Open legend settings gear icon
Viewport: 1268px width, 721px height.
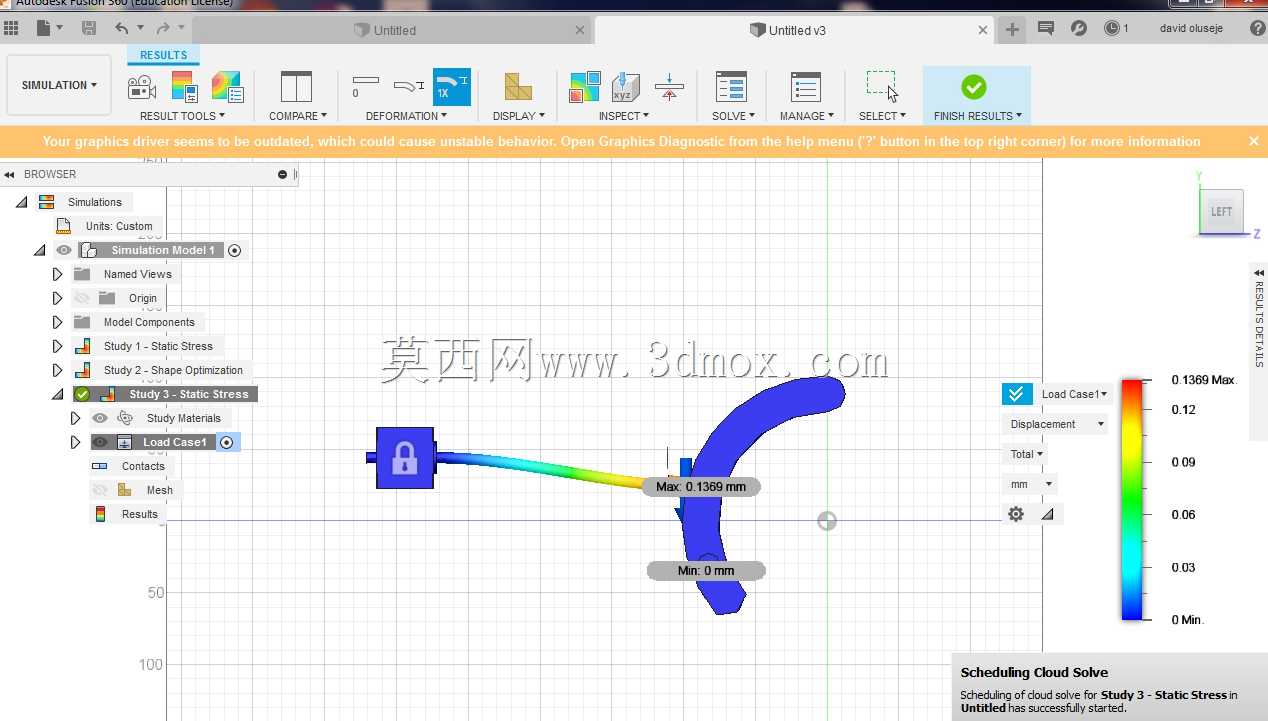[1016, 514]
